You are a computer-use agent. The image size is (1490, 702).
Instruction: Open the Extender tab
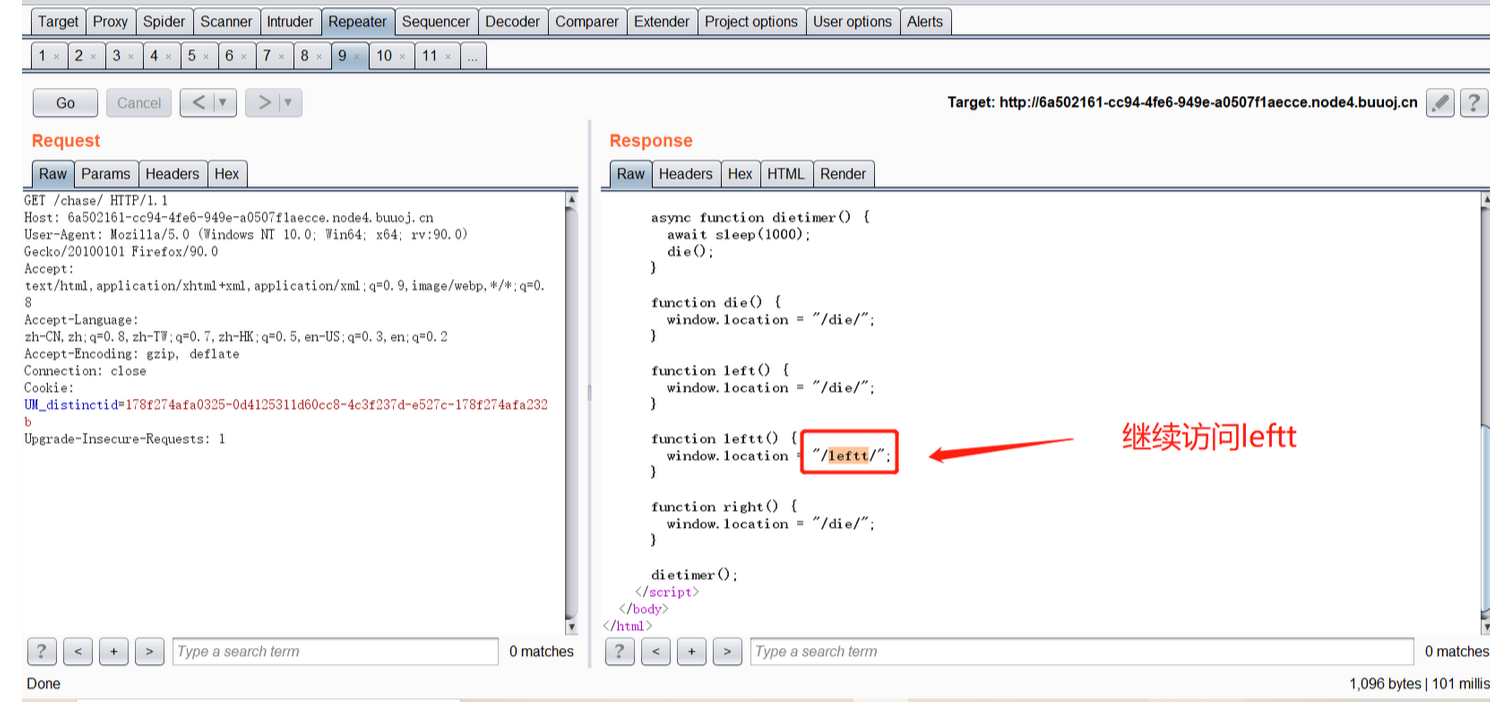662,21
